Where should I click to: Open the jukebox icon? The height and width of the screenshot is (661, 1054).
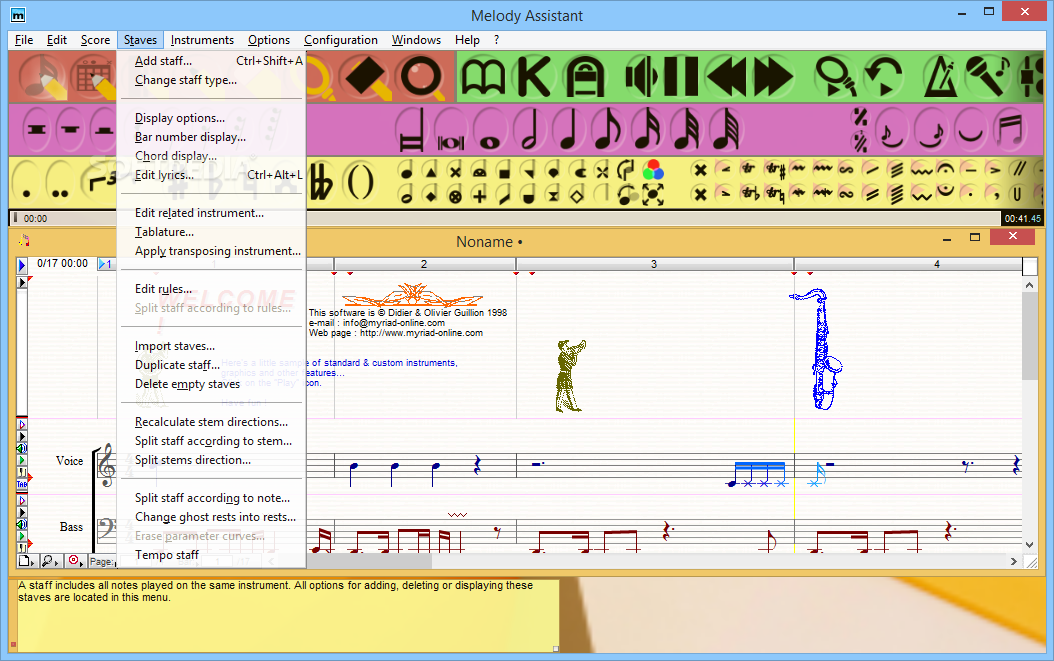(583, 77)
